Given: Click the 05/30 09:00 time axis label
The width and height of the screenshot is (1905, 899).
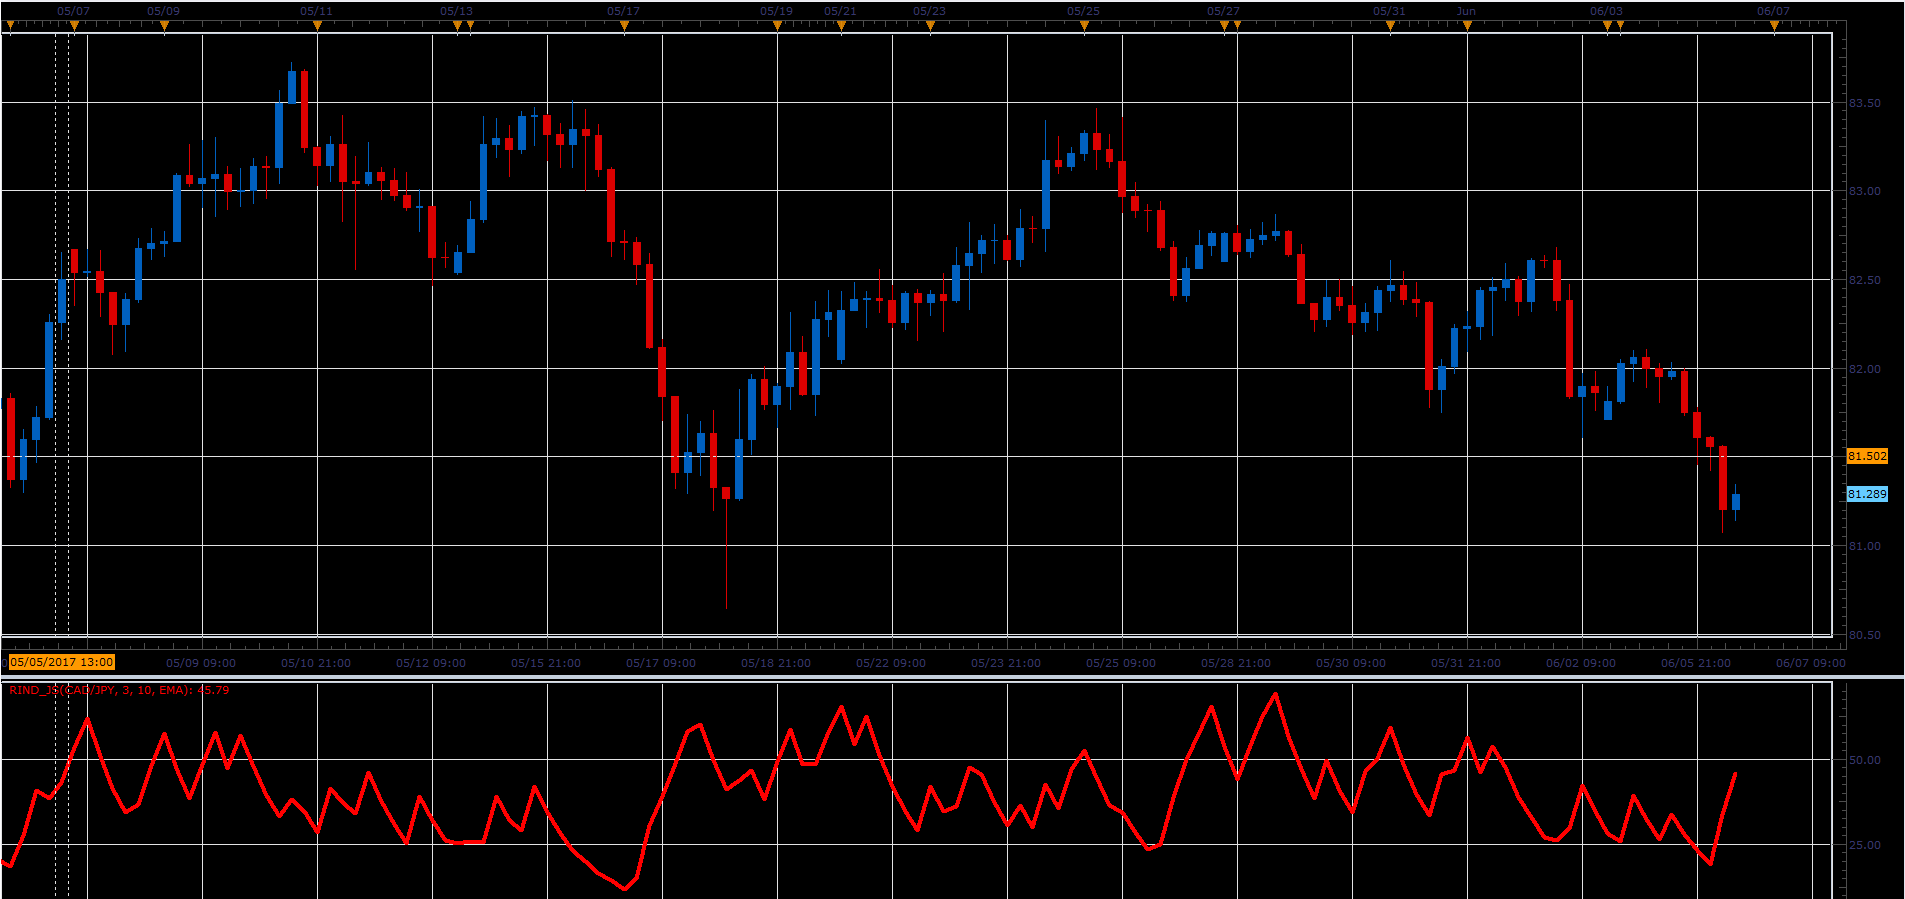Looking at the screenshot, I should [x=1351, y=663].
